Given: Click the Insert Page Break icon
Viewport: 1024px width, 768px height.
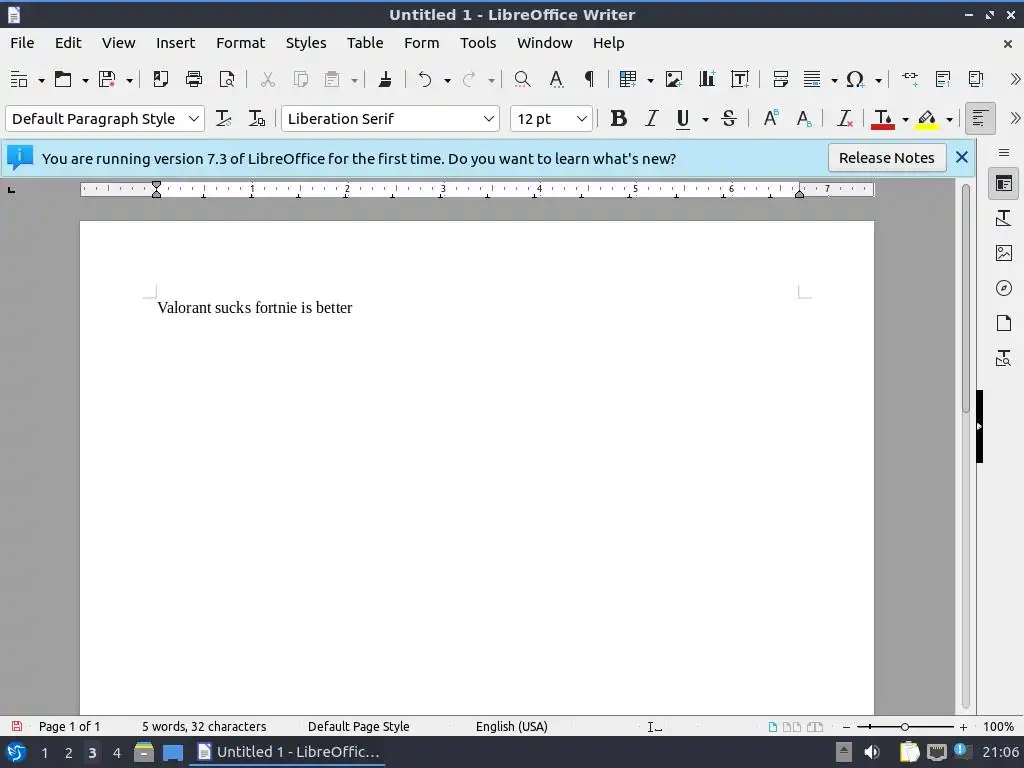Looking at the screenshot, I should [780, 80].
